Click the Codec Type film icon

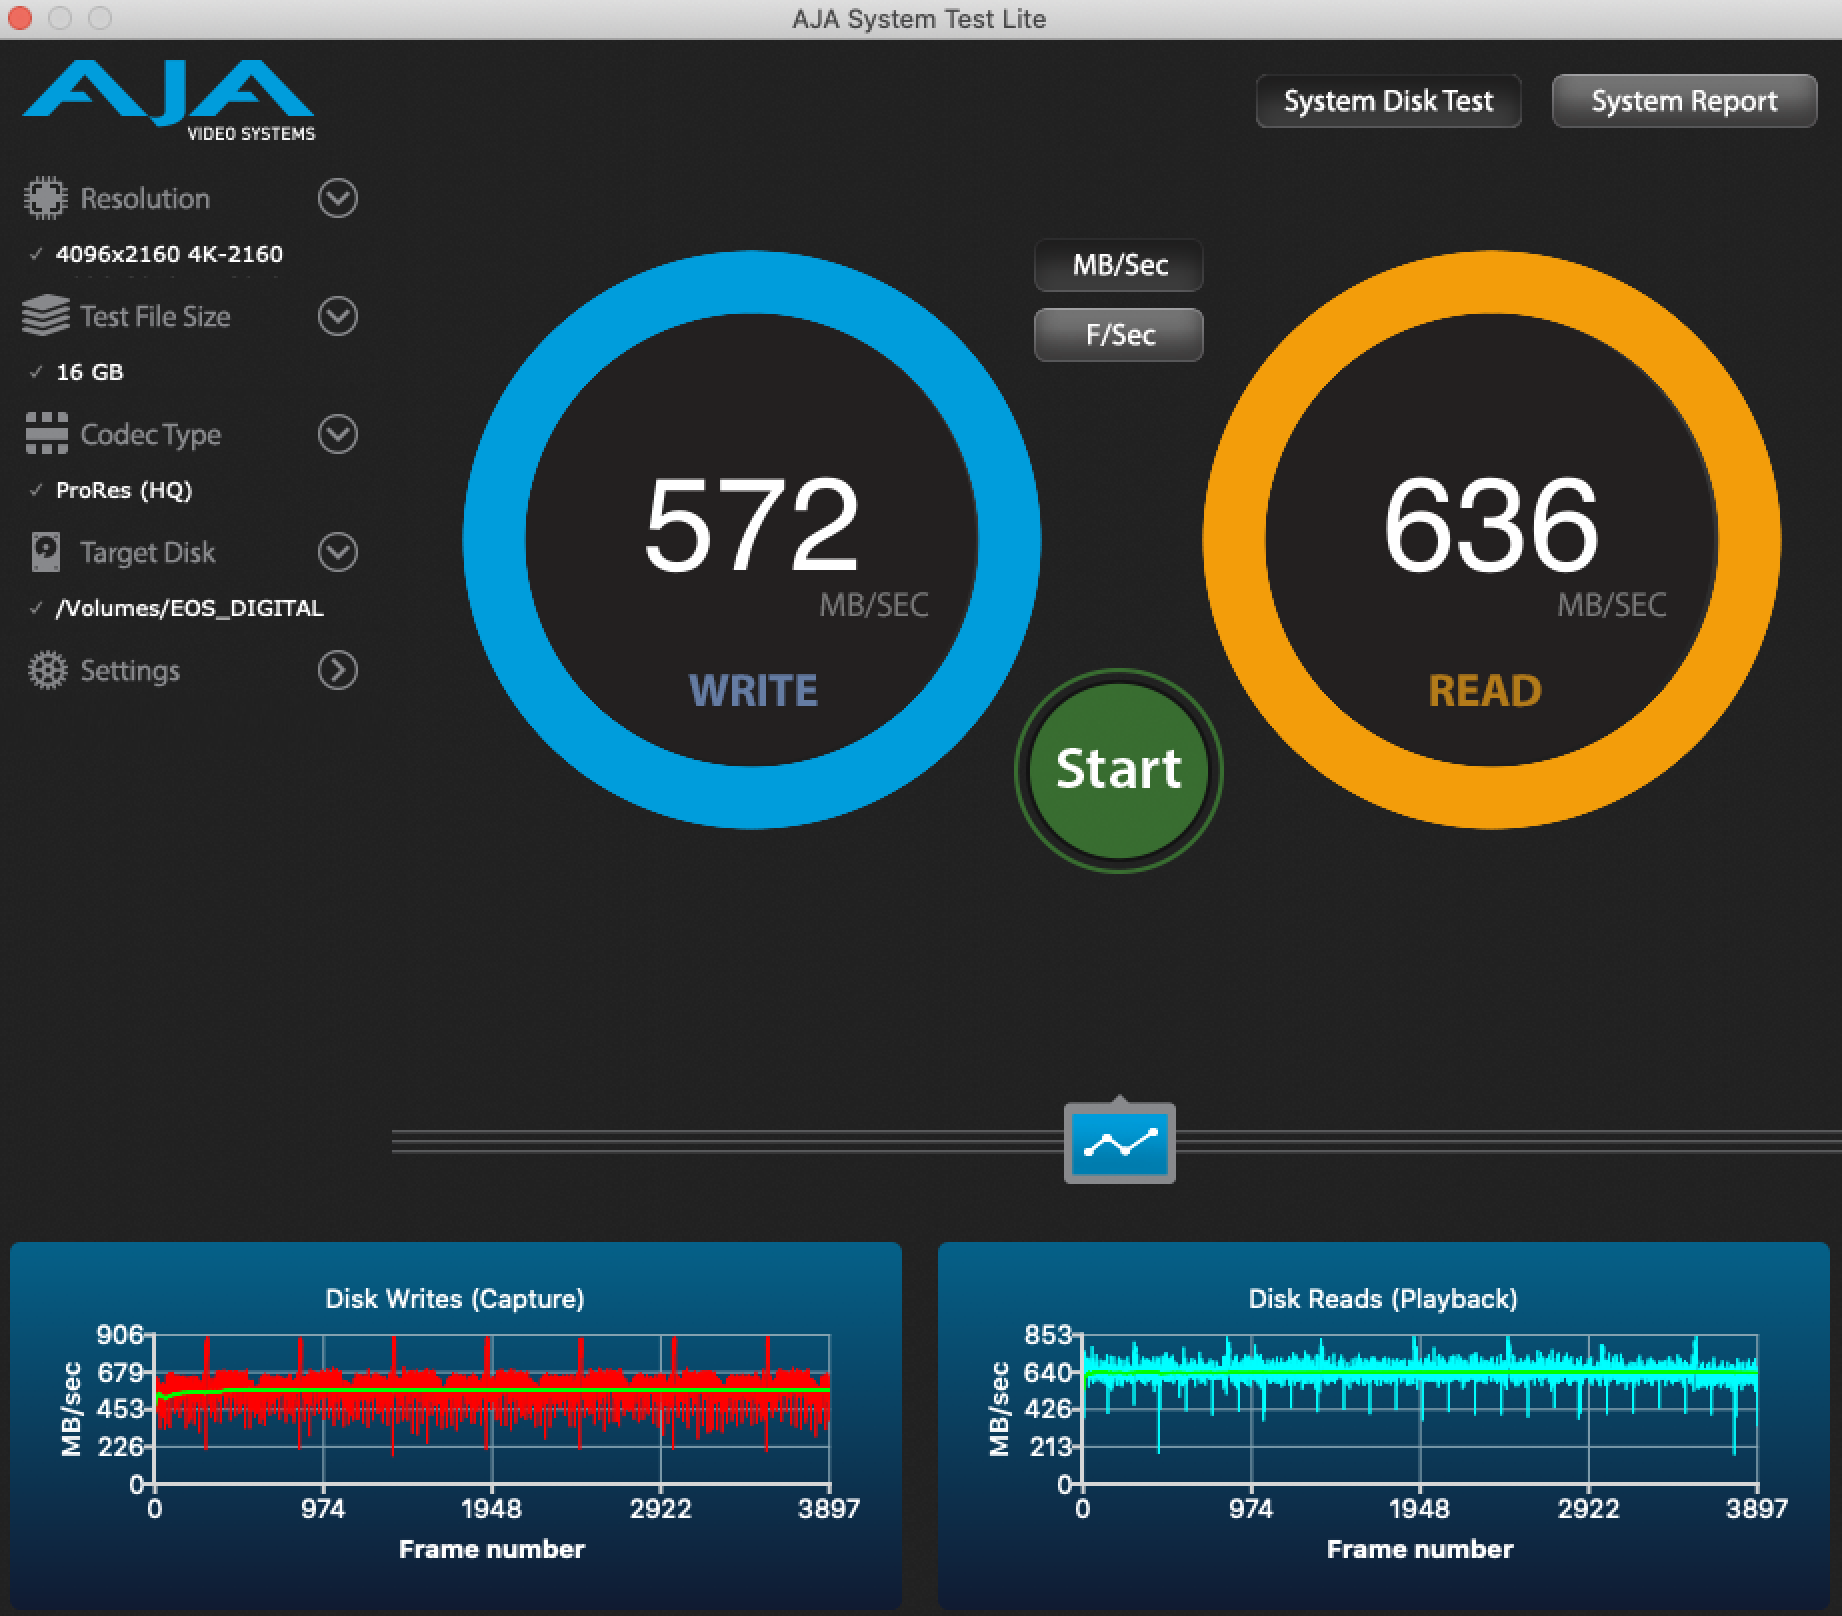coord(46,434)
